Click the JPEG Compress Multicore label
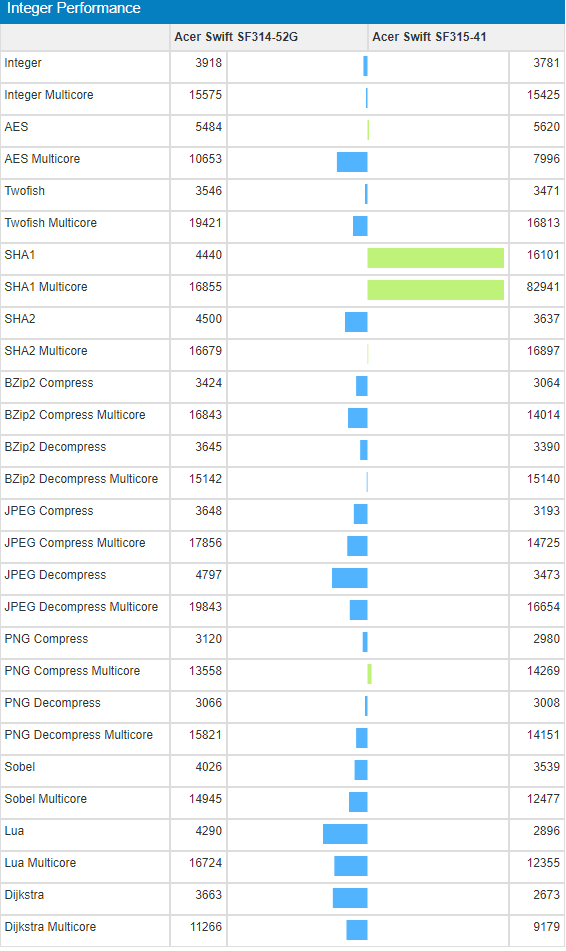This screenshot has height=951, width=566. point(75,543)
